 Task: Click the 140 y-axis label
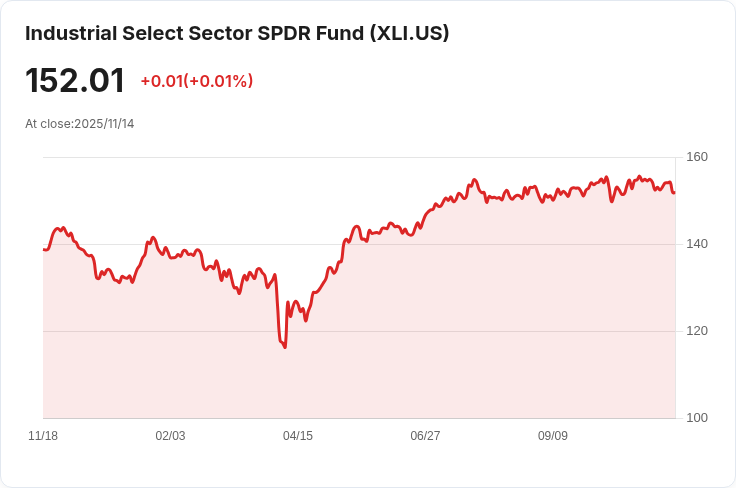click(697, 244)
